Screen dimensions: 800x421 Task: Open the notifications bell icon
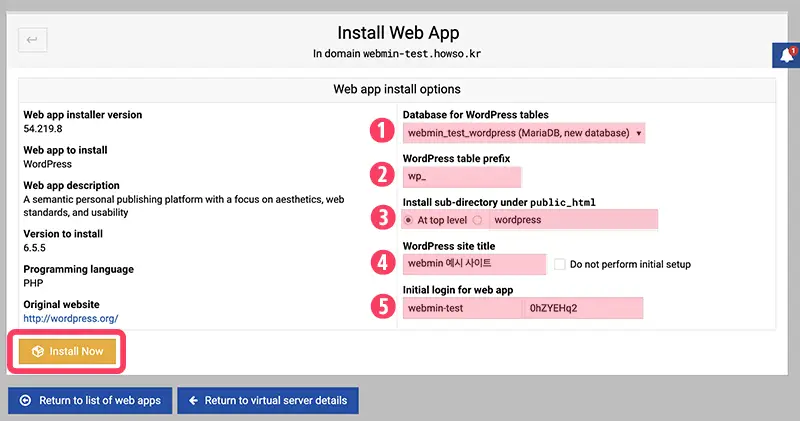786,55
